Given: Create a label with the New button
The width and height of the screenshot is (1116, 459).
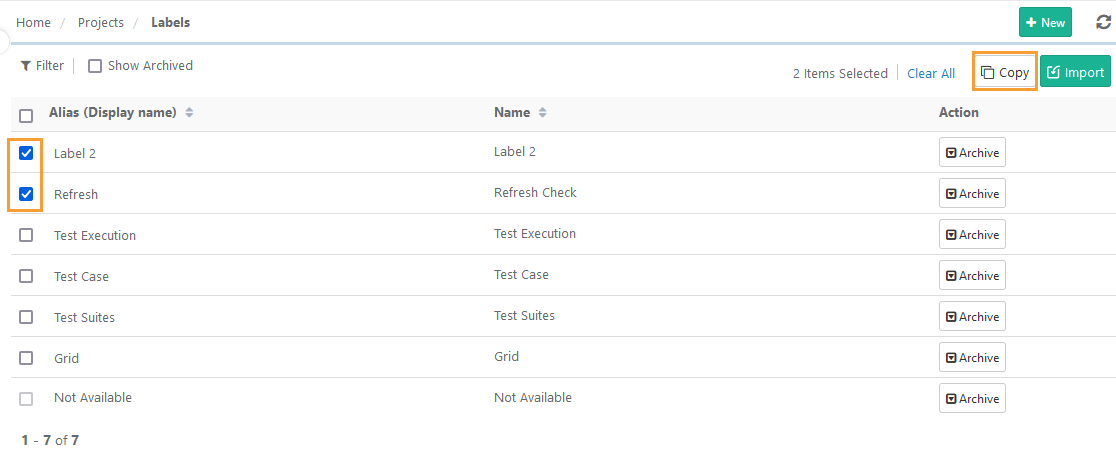Looking at the screenshot, I should click(1045, 22).
